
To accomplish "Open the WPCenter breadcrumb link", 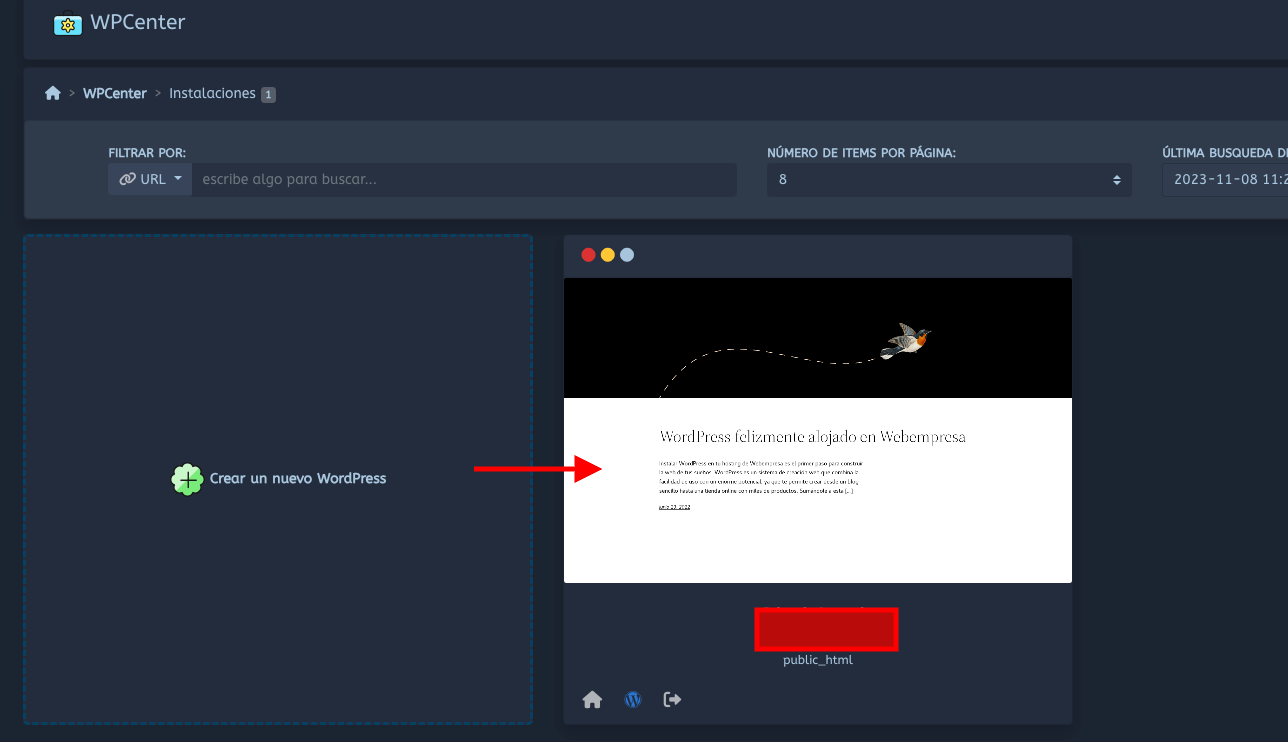I will click(x=115, y=93).
